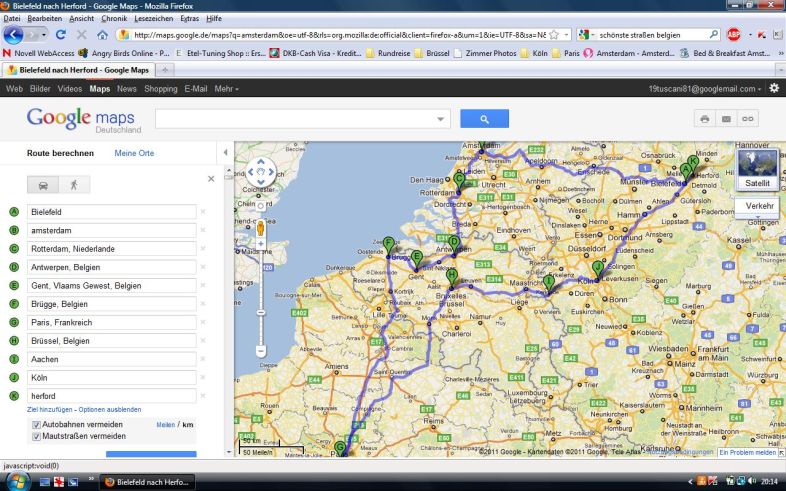Collapse the left route panel with arrow
The width and height of the screenshot is (786, 491).
click(x=225, y=153)
